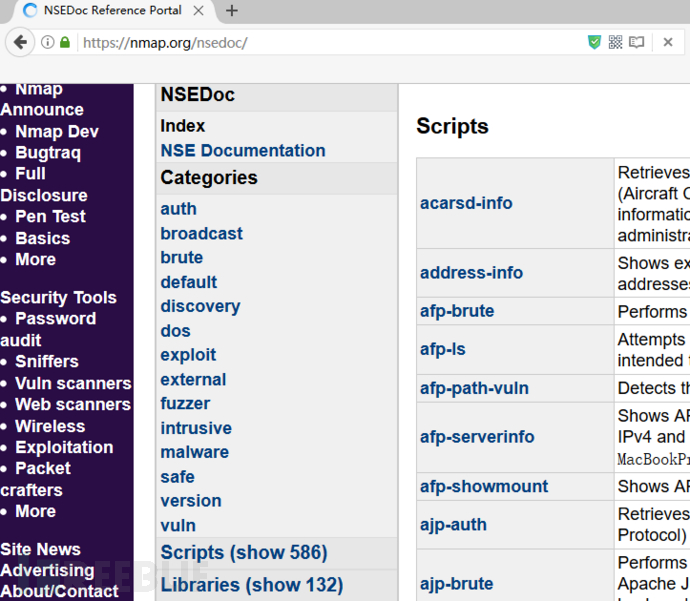Viewport: 690px width, 601px height.
Task: Open the afp-serverinfo script link
Action: point(477,437)
